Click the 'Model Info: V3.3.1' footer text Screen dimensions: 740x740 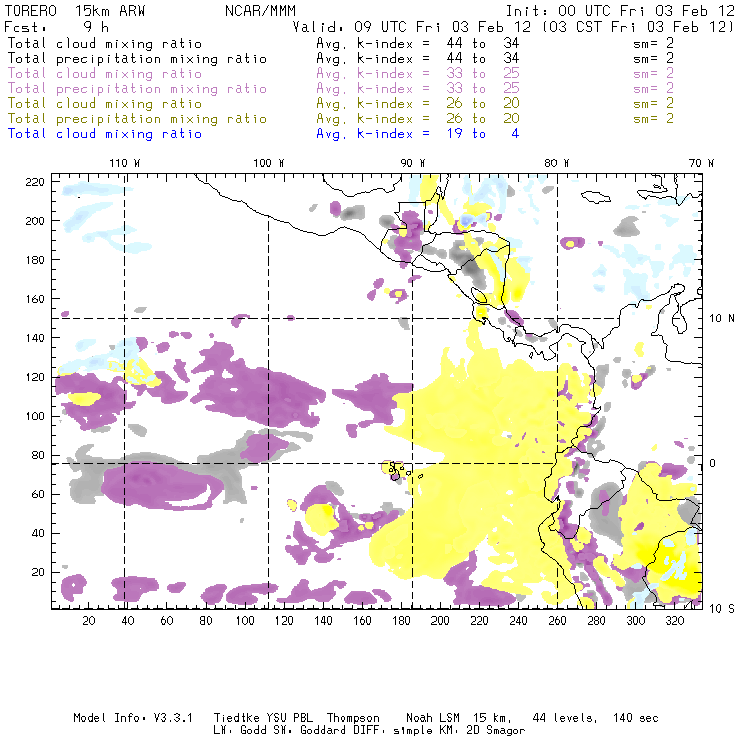[x=133, y=718]
